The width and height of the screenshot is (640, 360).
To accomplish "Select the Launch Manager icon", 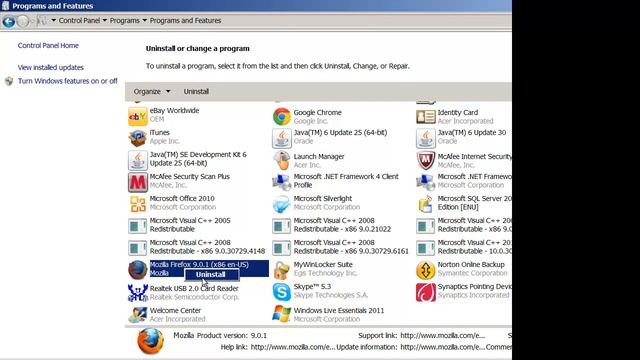I will tap(282, 160).
